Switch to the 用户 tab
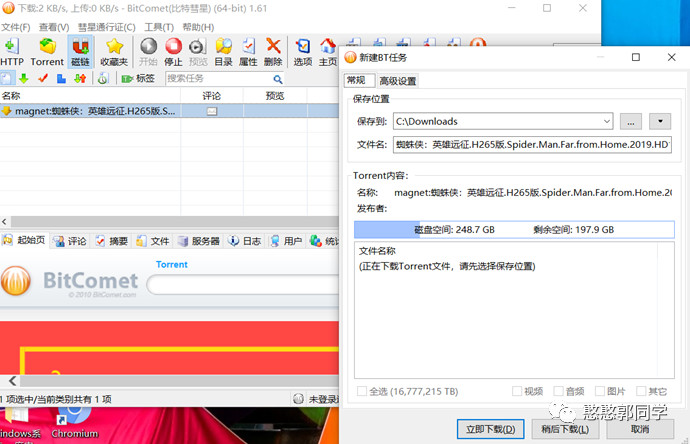The image size is (690, 444). click(x=286, y=241)
